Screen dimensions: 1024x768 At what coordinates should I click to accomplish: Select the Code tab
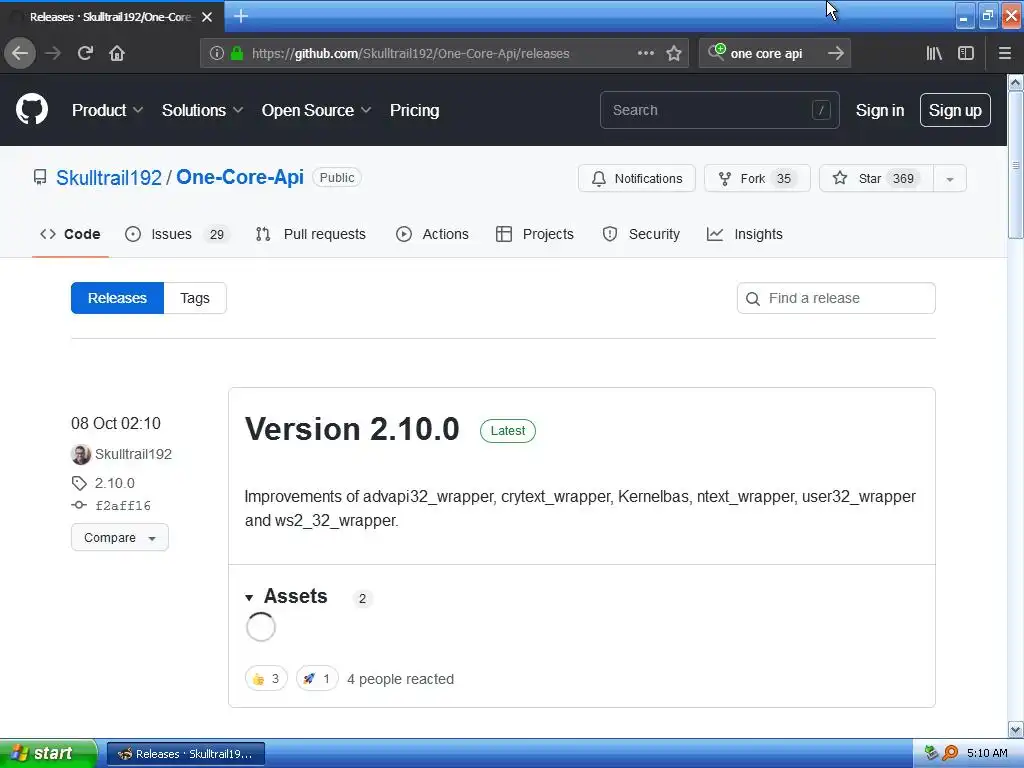click(70, 234)
